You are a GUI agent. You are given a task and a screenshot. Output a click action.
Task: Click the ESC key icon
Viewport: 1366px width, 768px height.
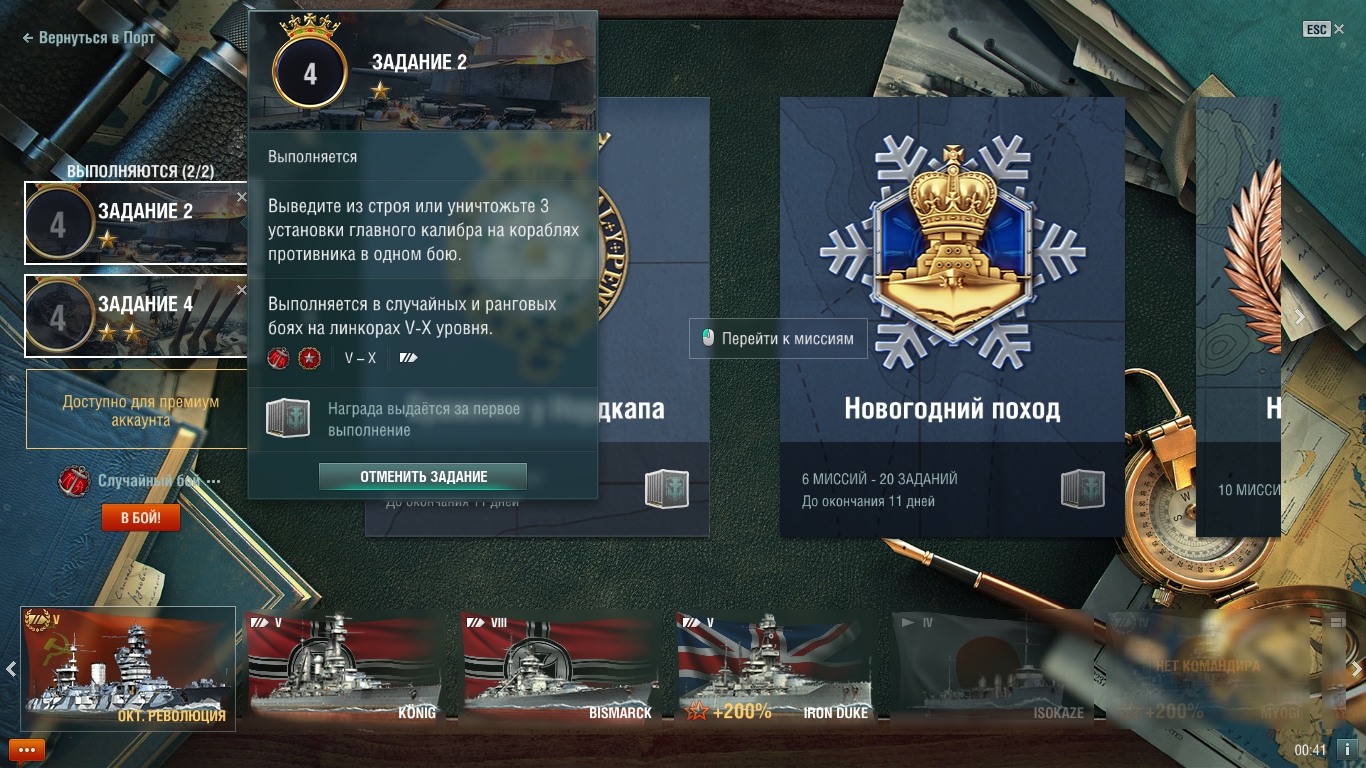pos(1317,30)
